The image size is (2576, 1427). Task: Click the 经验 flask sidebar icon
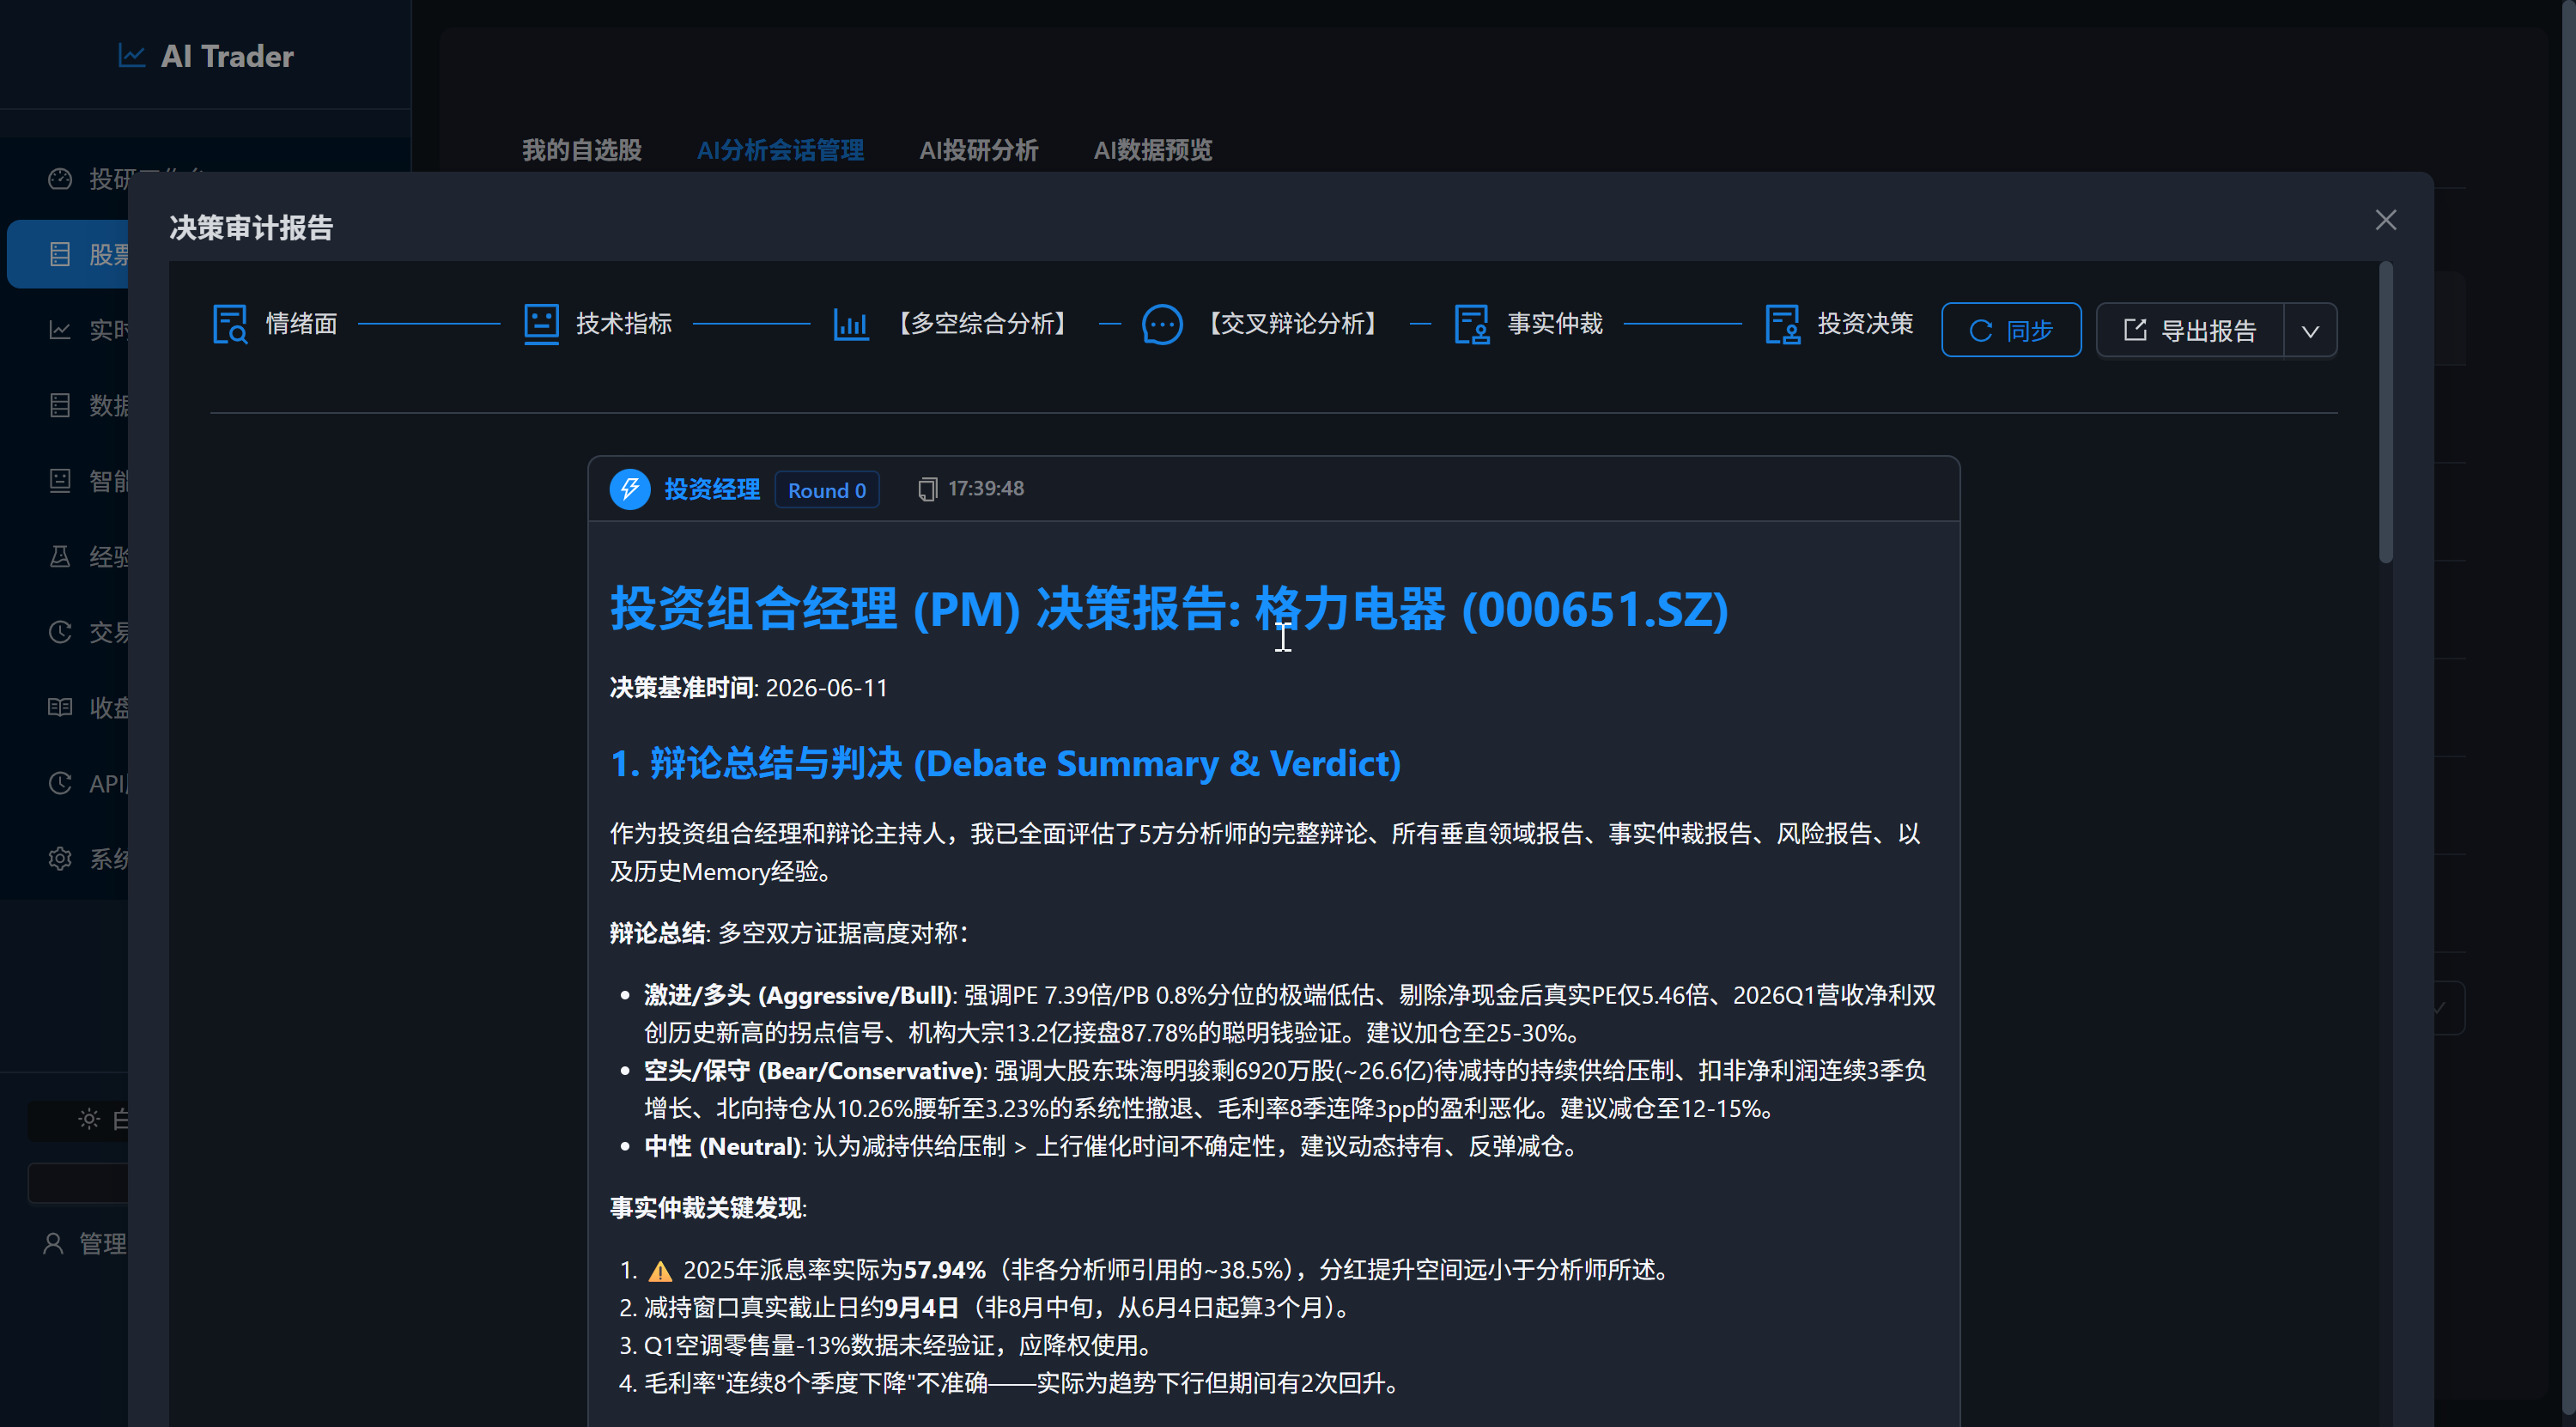pyautogui.click(x=60, y=557)
